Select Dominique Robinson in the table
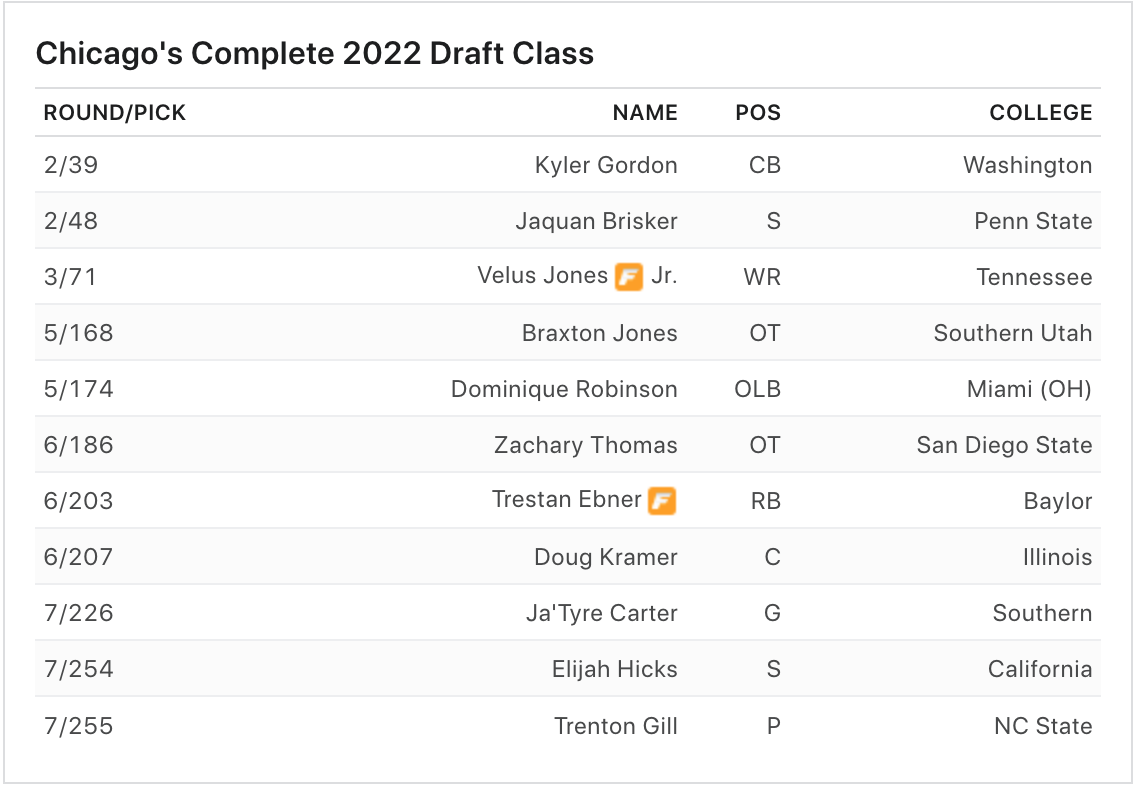The width and height of the screenshot is (1136, 788). tap(564, 389)
